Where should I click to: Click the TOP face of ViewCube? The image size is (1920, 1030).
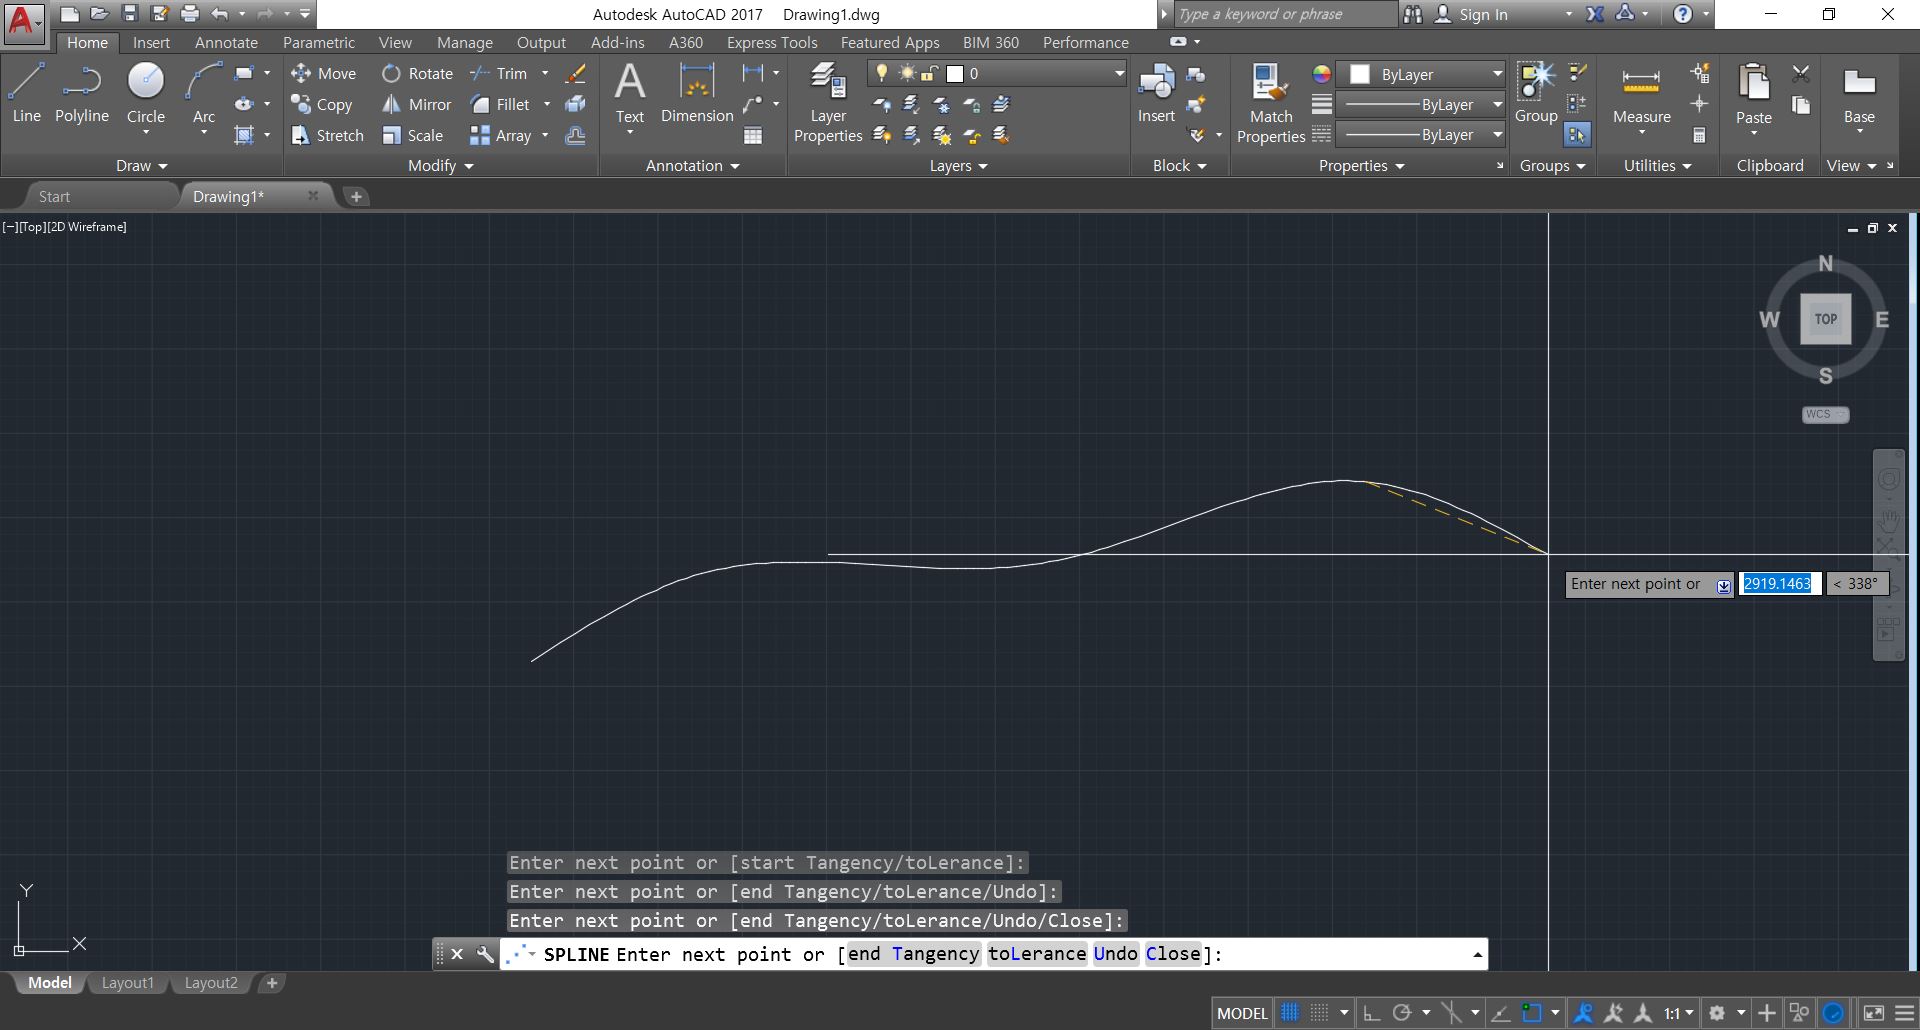click(x=1825, y=319)
